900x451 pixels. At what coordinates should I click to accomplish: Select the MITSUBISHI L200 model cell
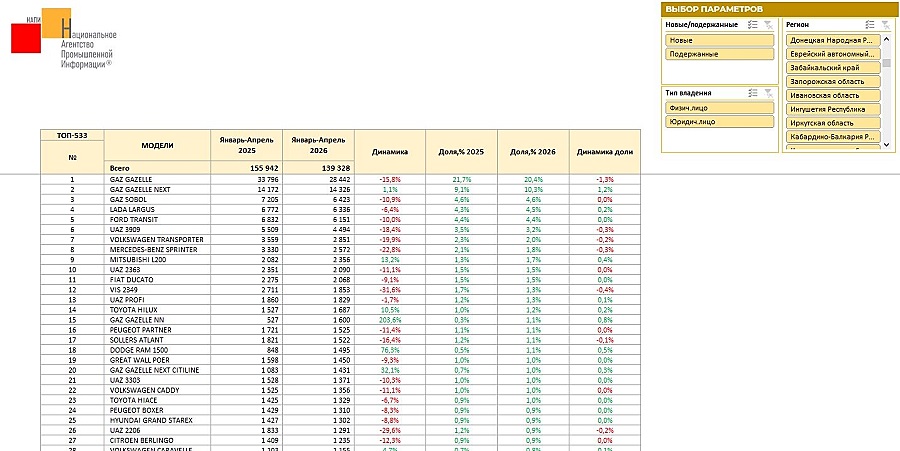tap(157, 259)
